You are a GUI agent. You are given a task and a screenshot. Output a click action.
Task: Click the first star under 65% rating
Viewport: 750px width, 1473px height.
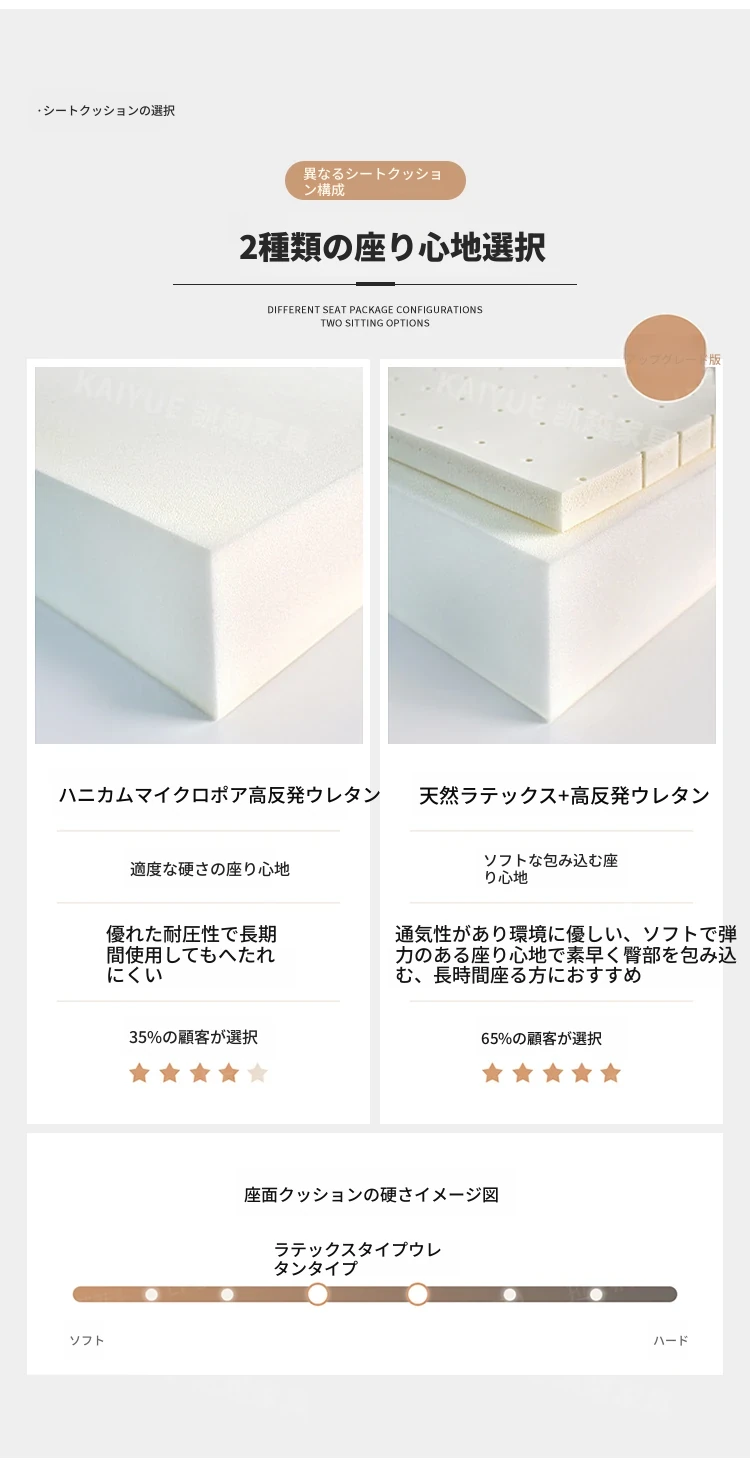coord(492,1073)
